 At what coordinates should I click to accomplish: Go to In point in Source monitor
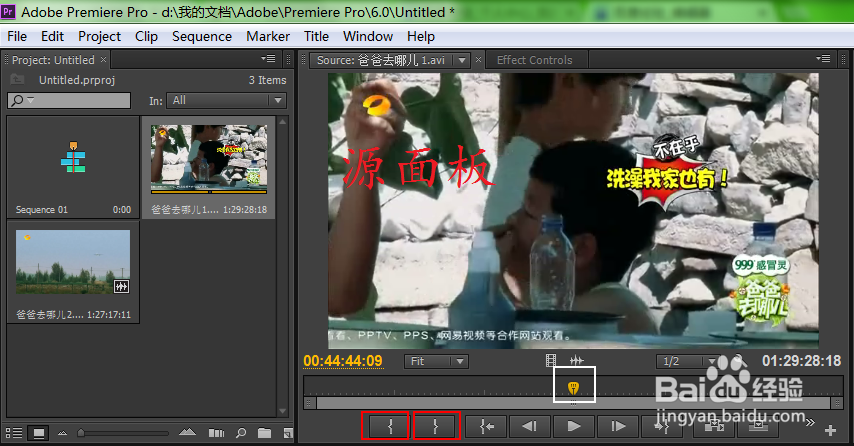pyautogui.click(x=486, y=426)
